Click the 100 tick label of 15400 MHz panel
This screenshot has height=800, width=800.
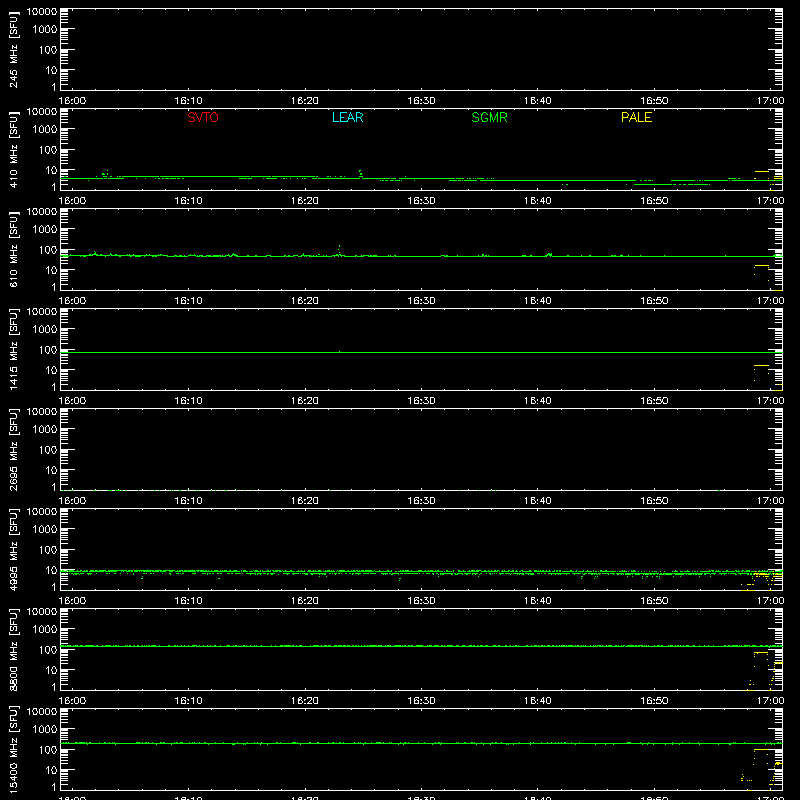[x=48, y=750]
